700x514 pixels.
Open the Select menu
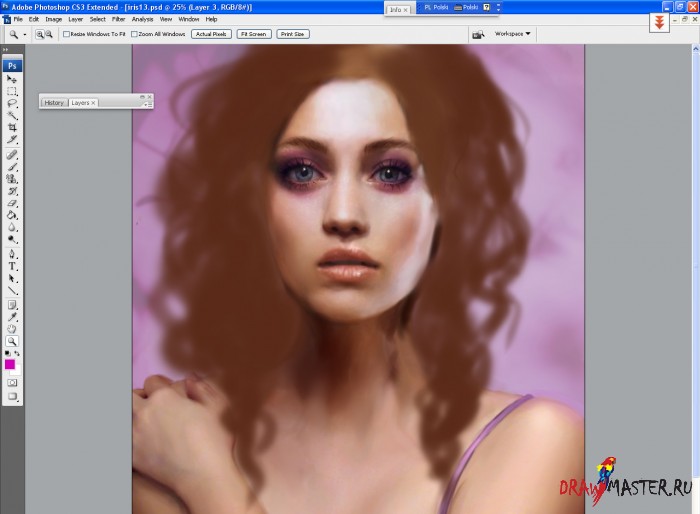pyautogui.click(x=97, y=19)
